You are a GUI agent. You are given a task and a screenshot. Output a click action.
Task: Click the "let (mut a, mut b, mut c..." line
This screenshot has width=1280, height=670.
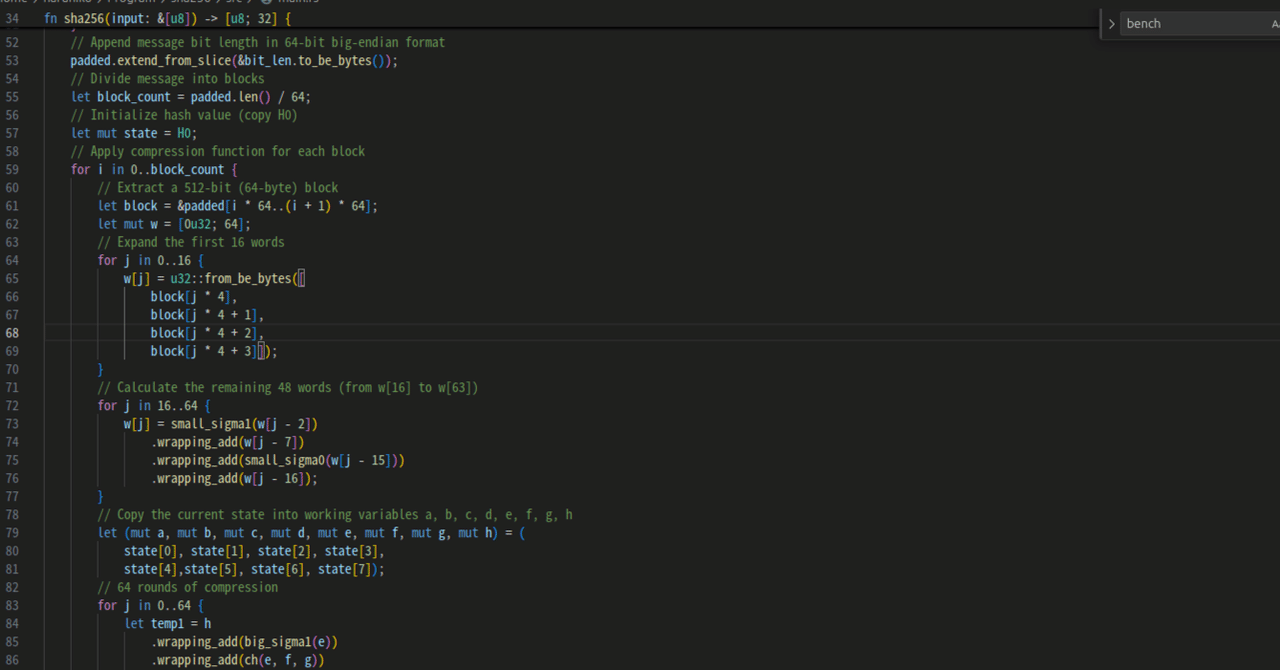coord(311,533)
